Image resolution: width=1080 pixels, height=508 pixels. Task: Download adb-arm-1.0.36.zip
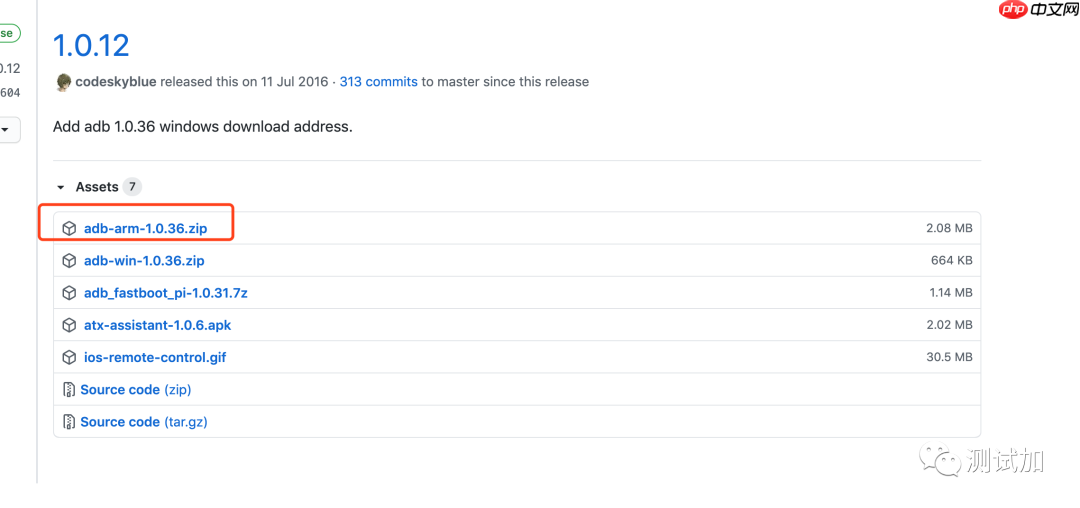point(145,229)
